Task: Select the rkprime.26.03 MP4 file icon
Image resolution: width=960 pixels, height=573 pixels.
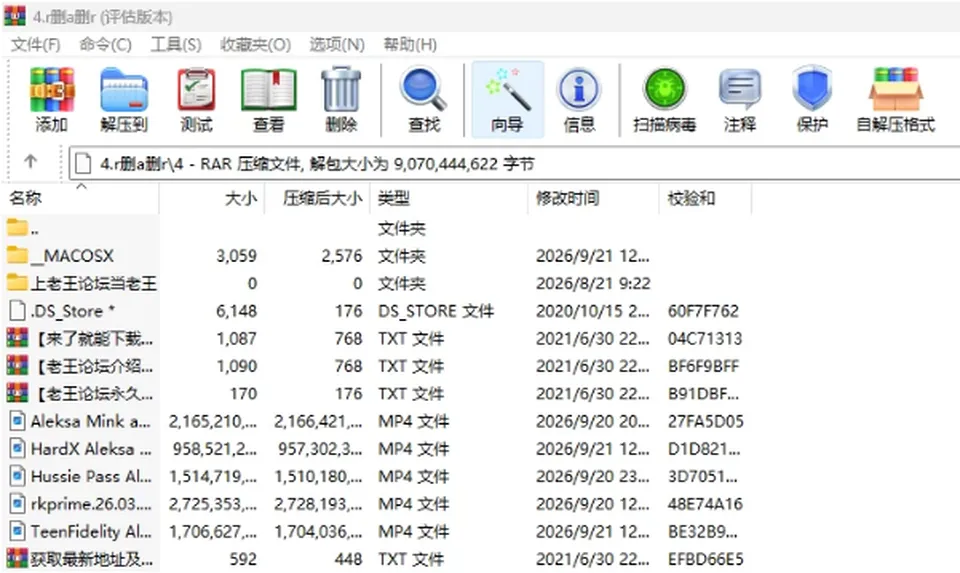Action: pyautogui.click(x=17, y=504)
